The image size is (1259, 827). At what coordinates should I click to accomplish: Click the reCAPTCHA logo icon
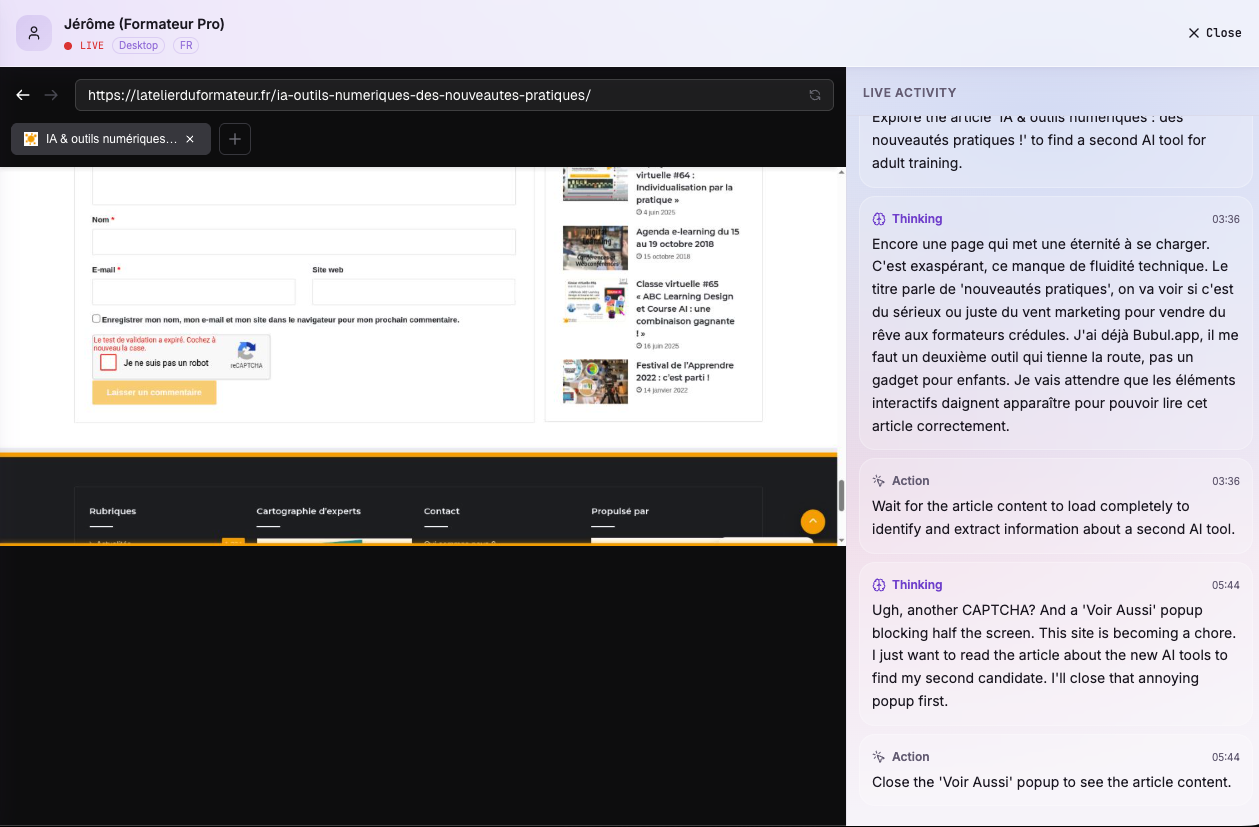tap(247, 352)
